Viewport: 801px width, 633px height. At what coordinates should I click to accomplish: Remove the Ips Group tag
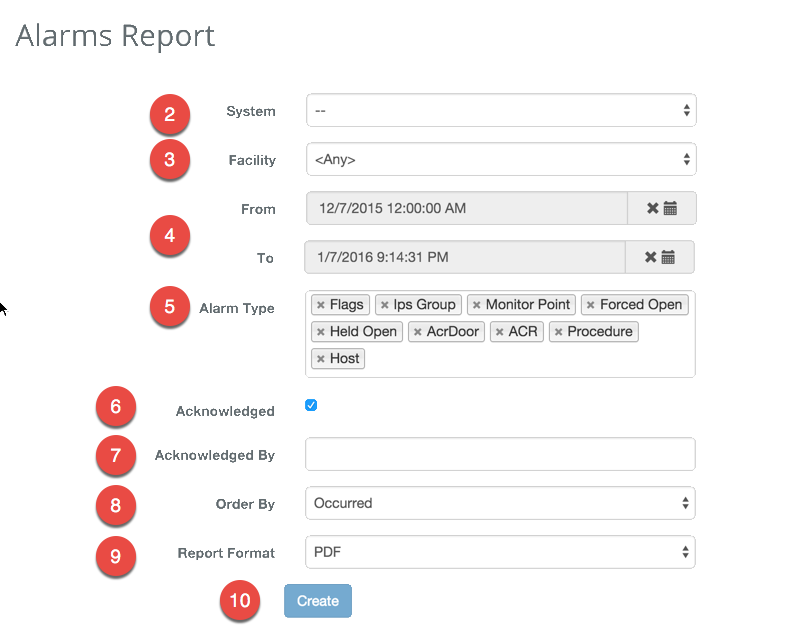tap(384, 305)
